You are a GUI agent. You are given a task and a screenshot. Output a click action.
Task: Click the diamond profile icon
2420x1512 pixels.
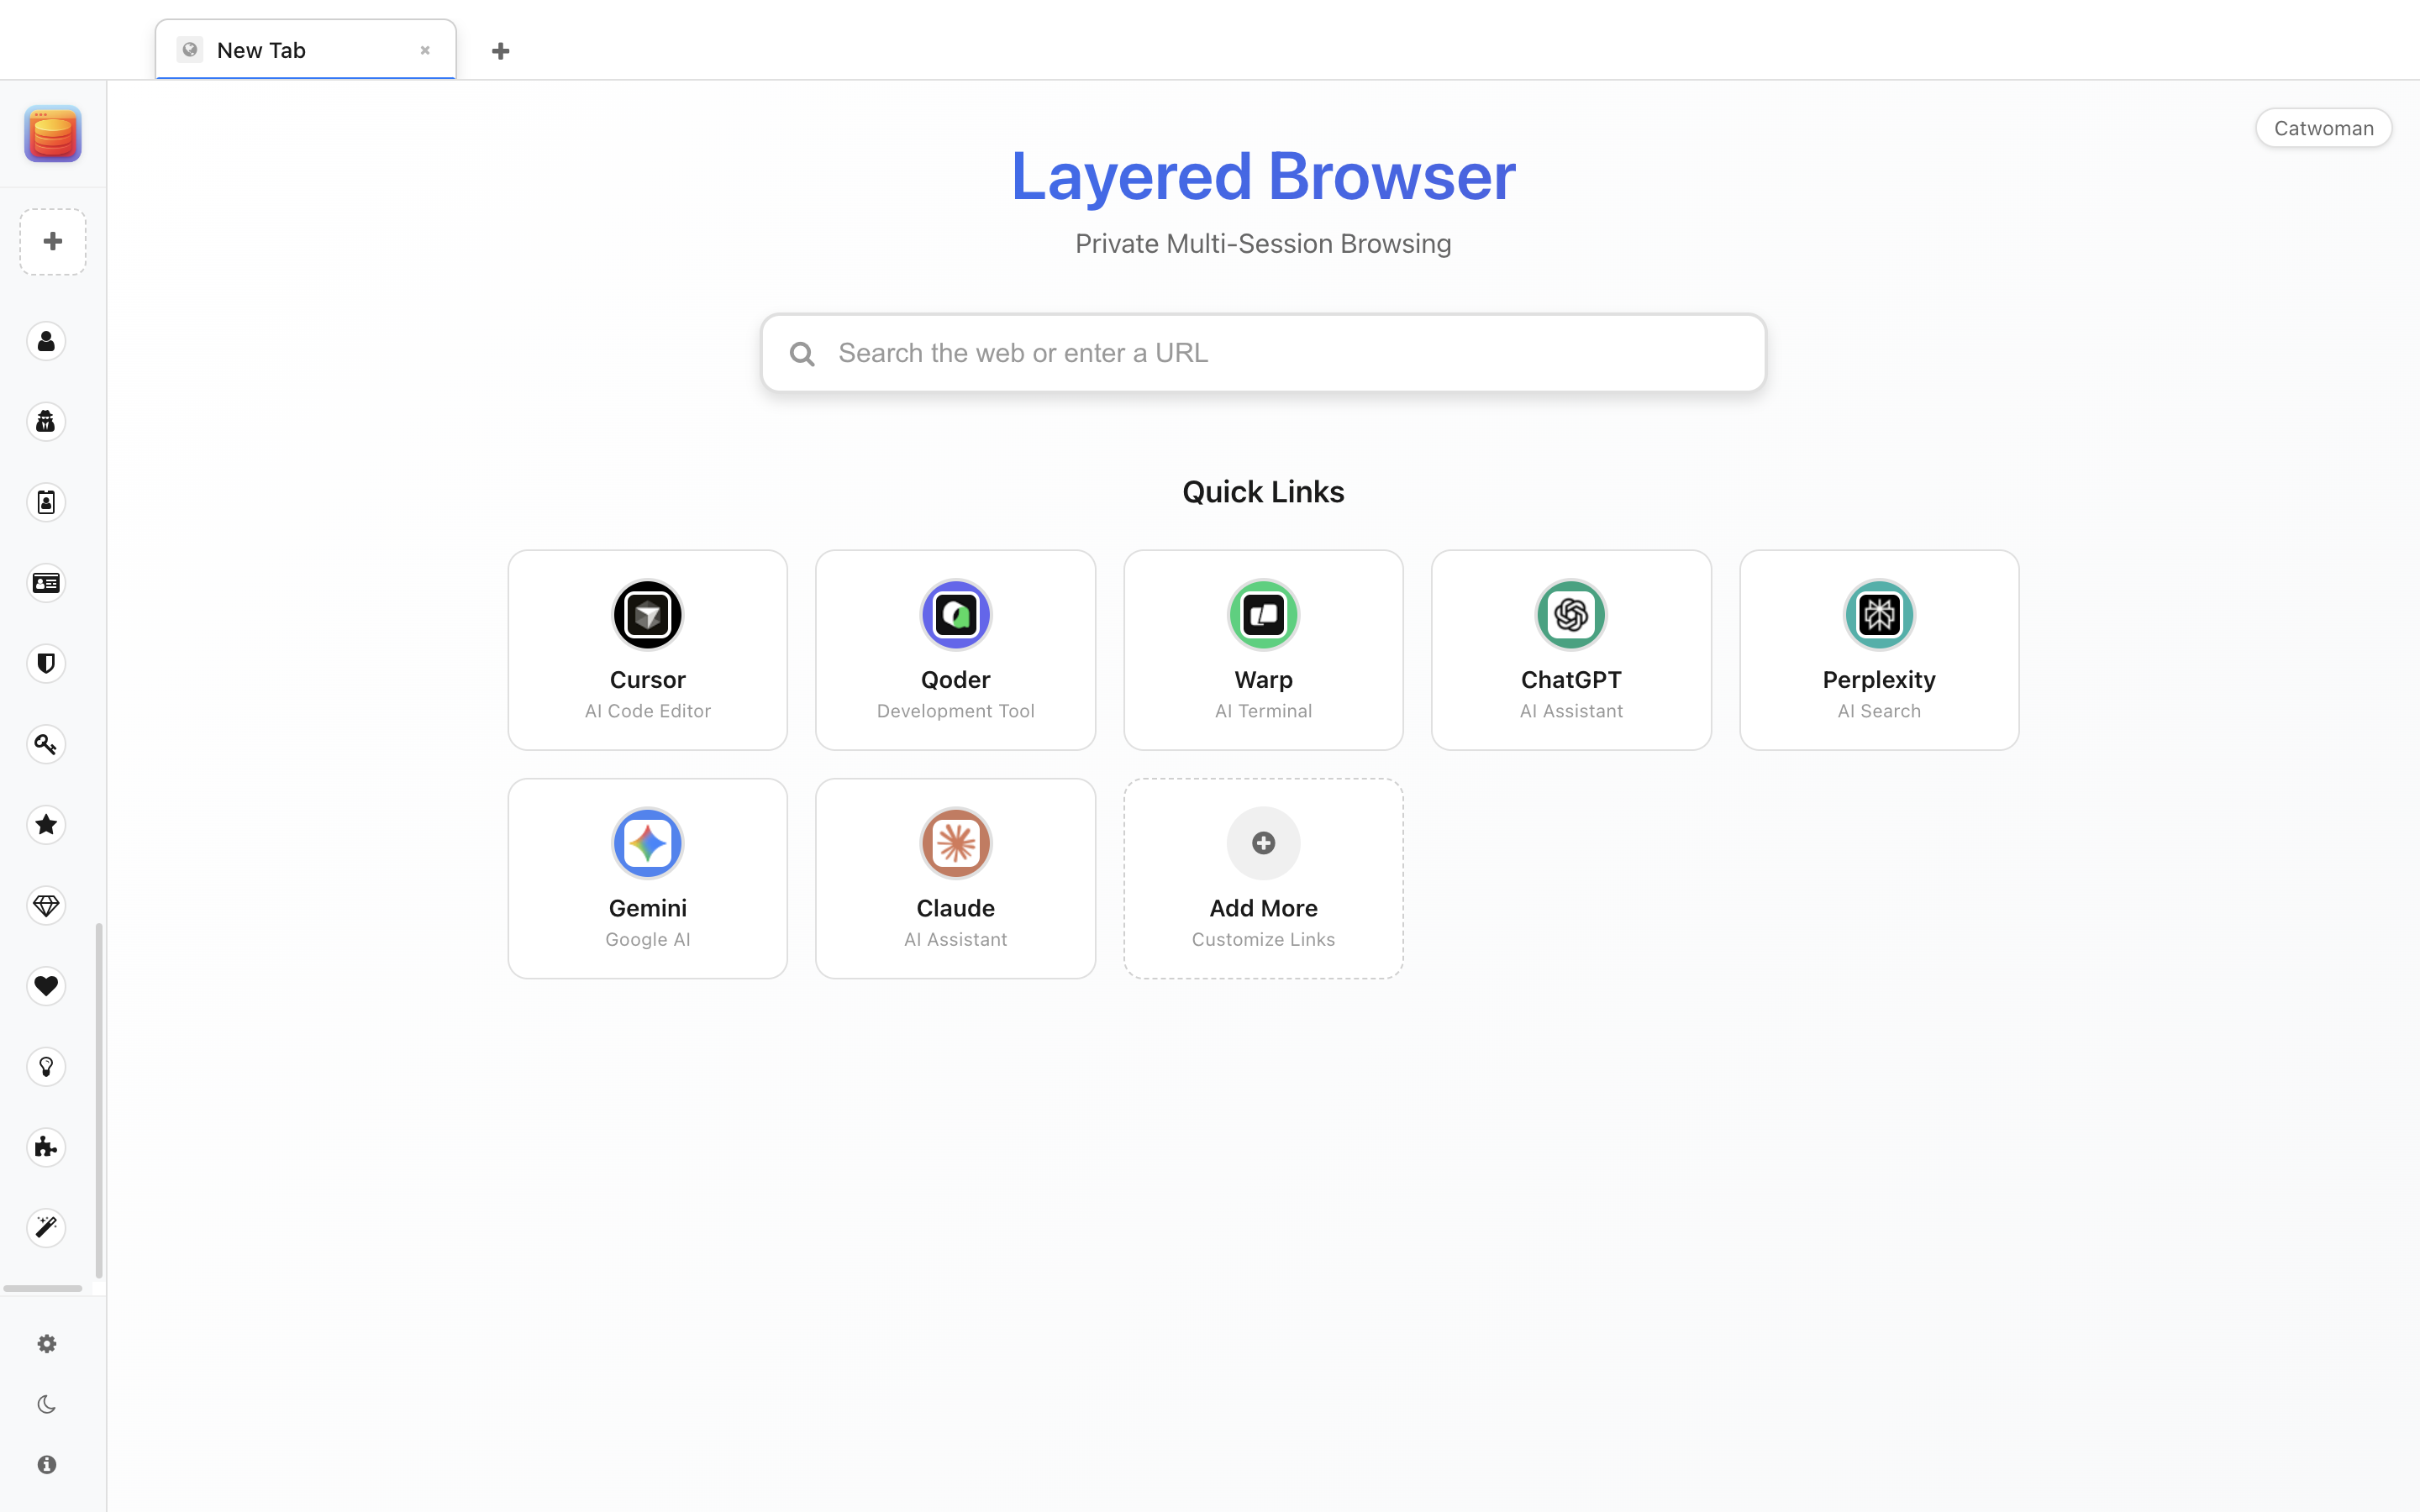[46, 906]
